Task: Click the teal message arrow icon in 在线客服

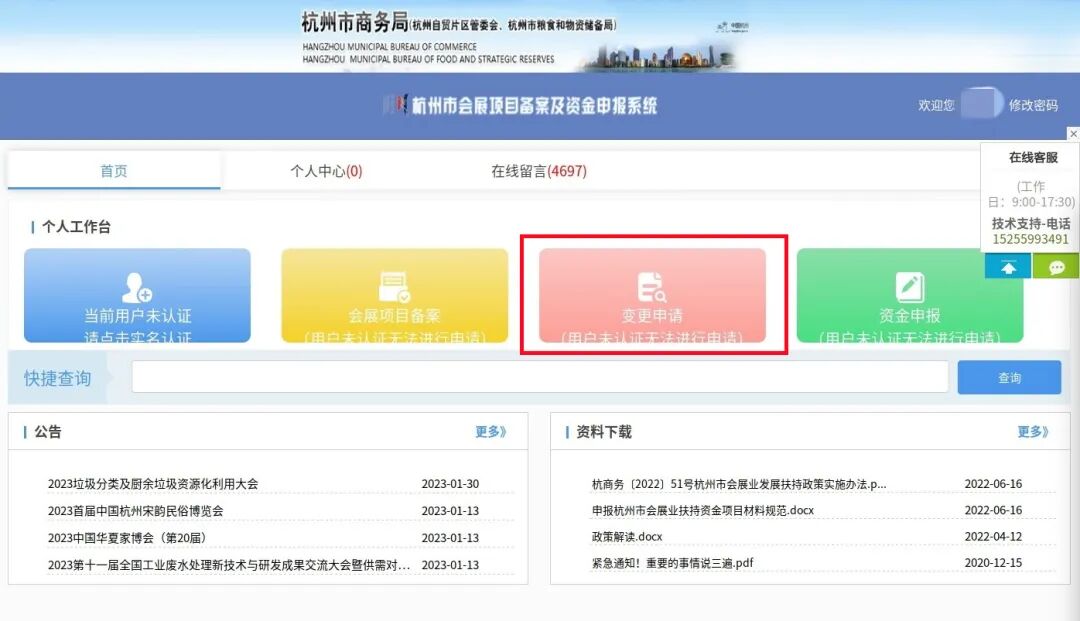Action: (x=1007, y=266)
